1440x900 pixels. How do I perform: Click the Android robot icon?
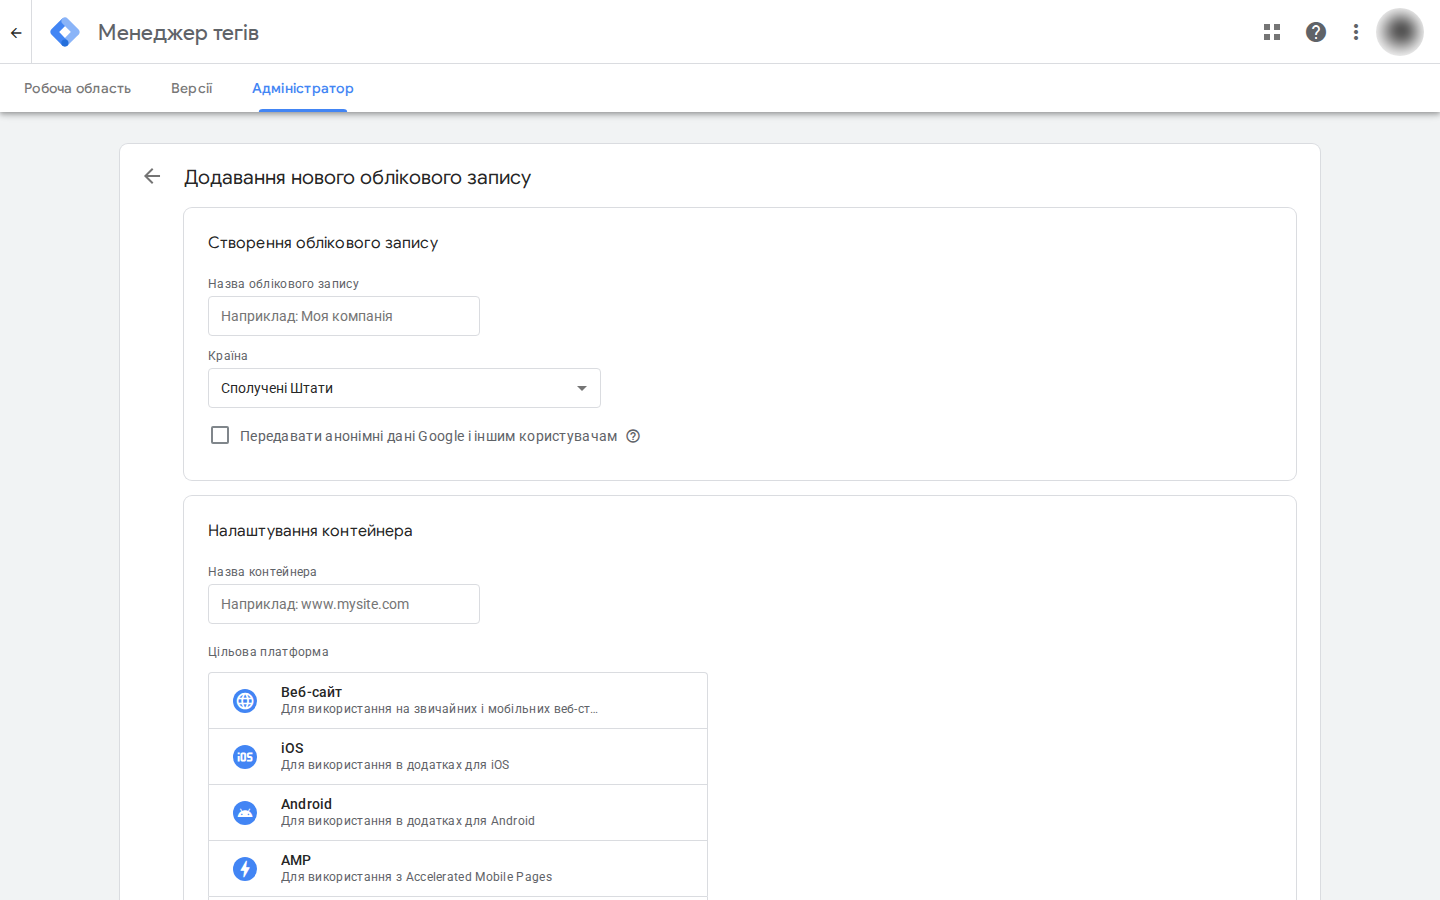(245, 813)
